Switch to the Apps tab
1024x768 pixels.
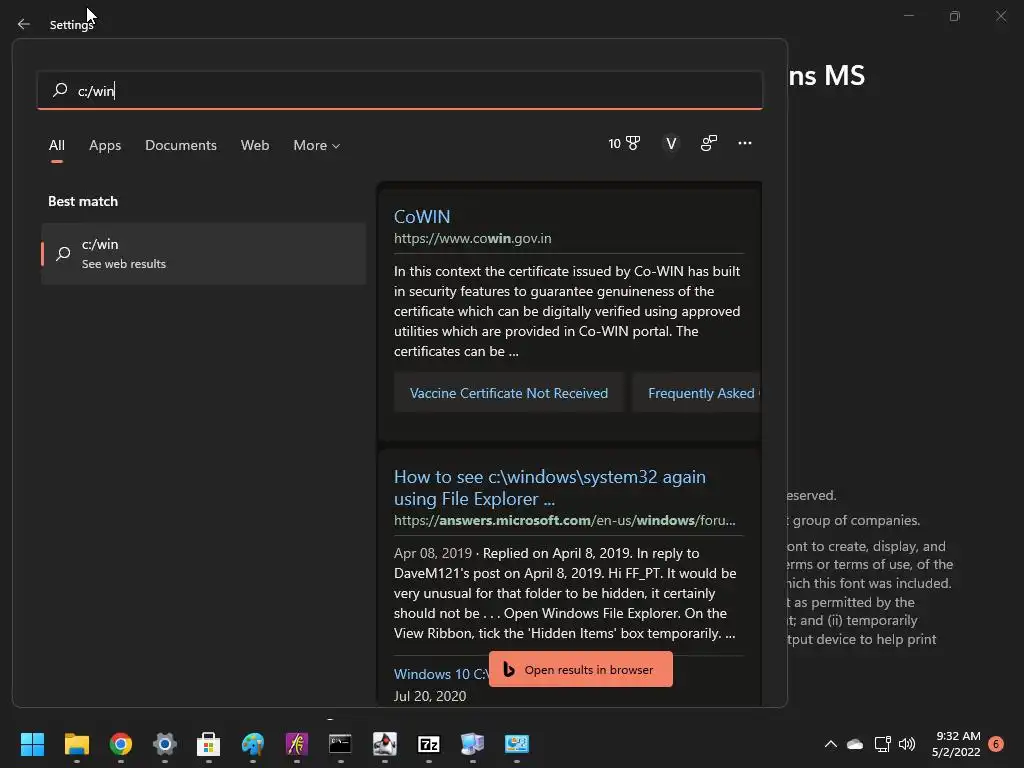[x=105, y=145]
